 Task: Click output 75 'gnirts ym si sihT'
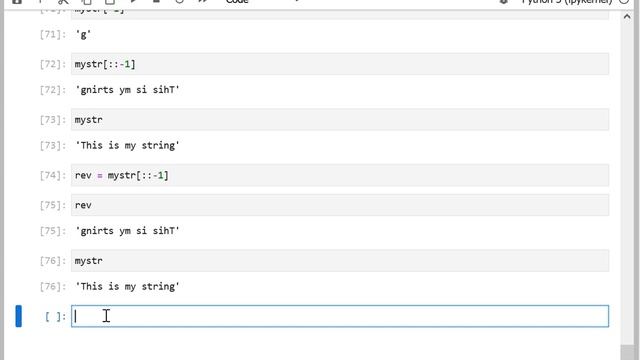[127, 231]
